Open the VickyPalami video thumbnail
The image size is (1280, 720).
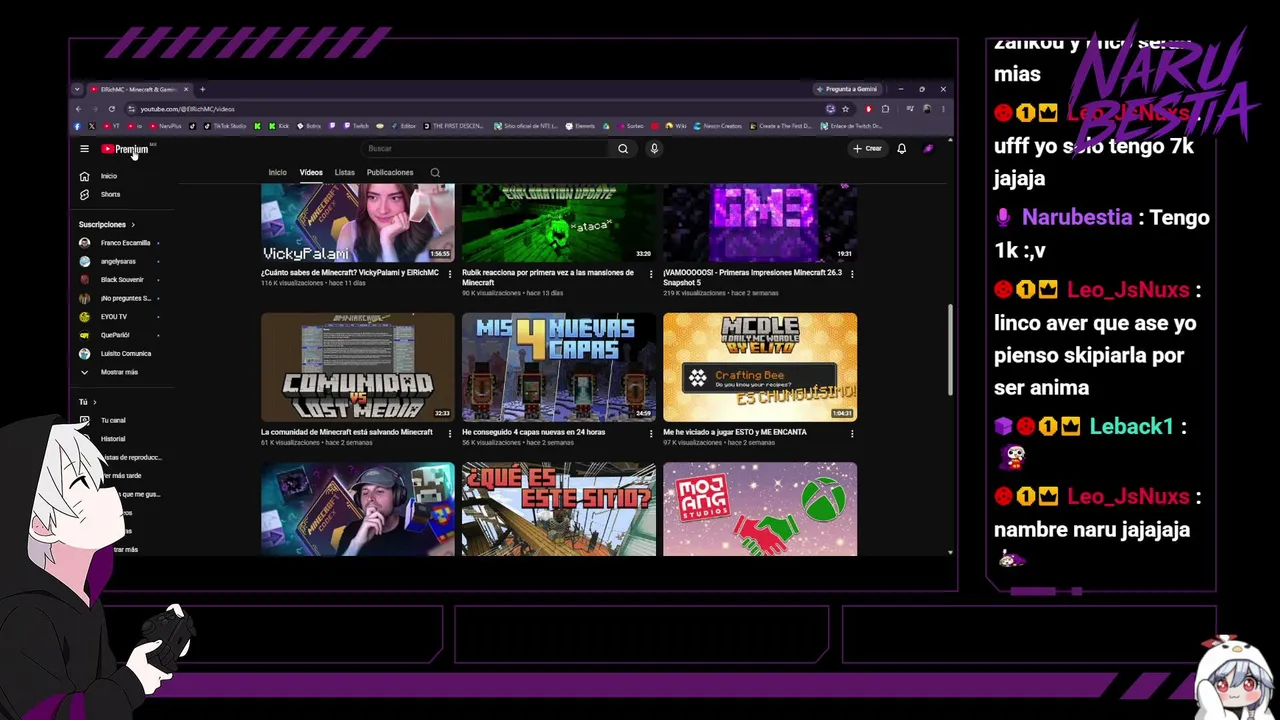357,223
